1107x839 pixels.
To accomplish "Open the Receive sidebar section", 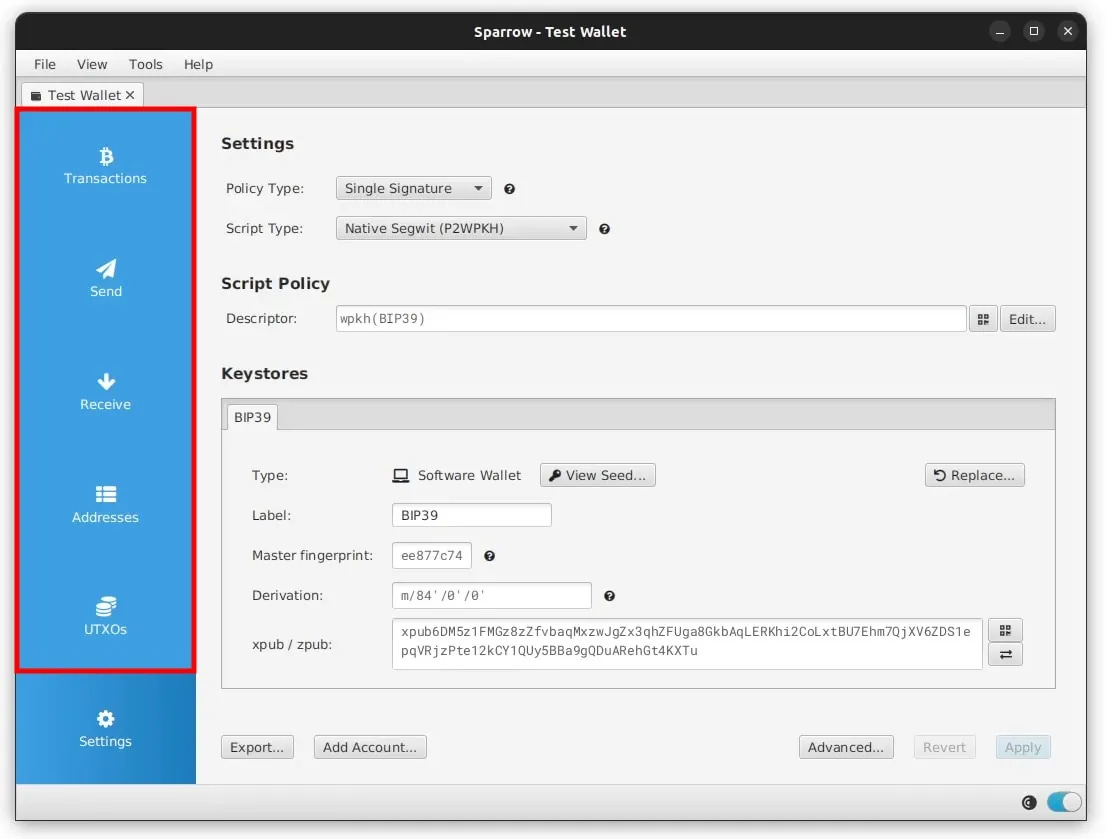I will click(x=105, y=391).
